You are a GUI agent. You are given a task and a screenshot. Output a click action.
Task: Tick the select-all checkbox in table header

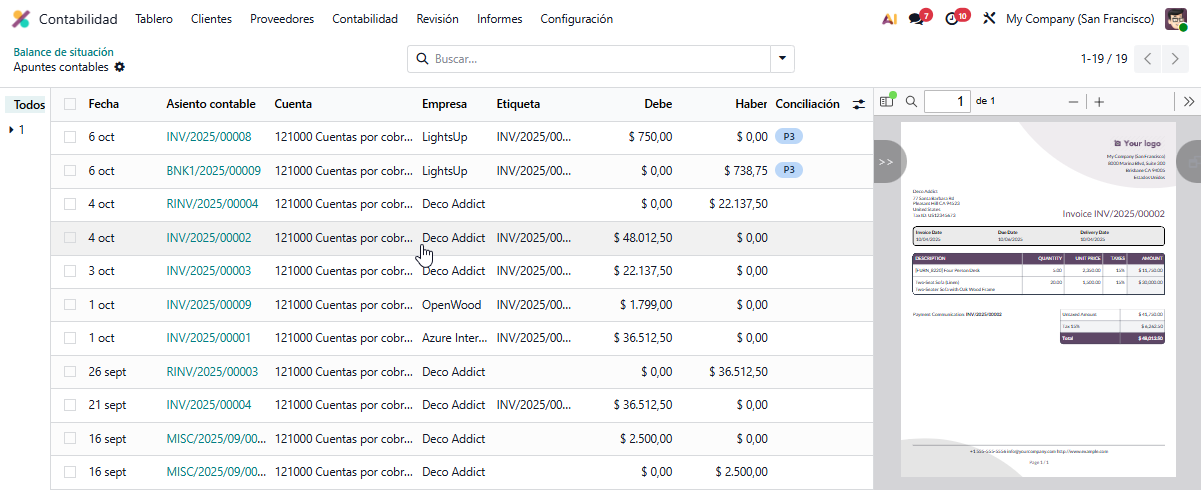[70, 104]
